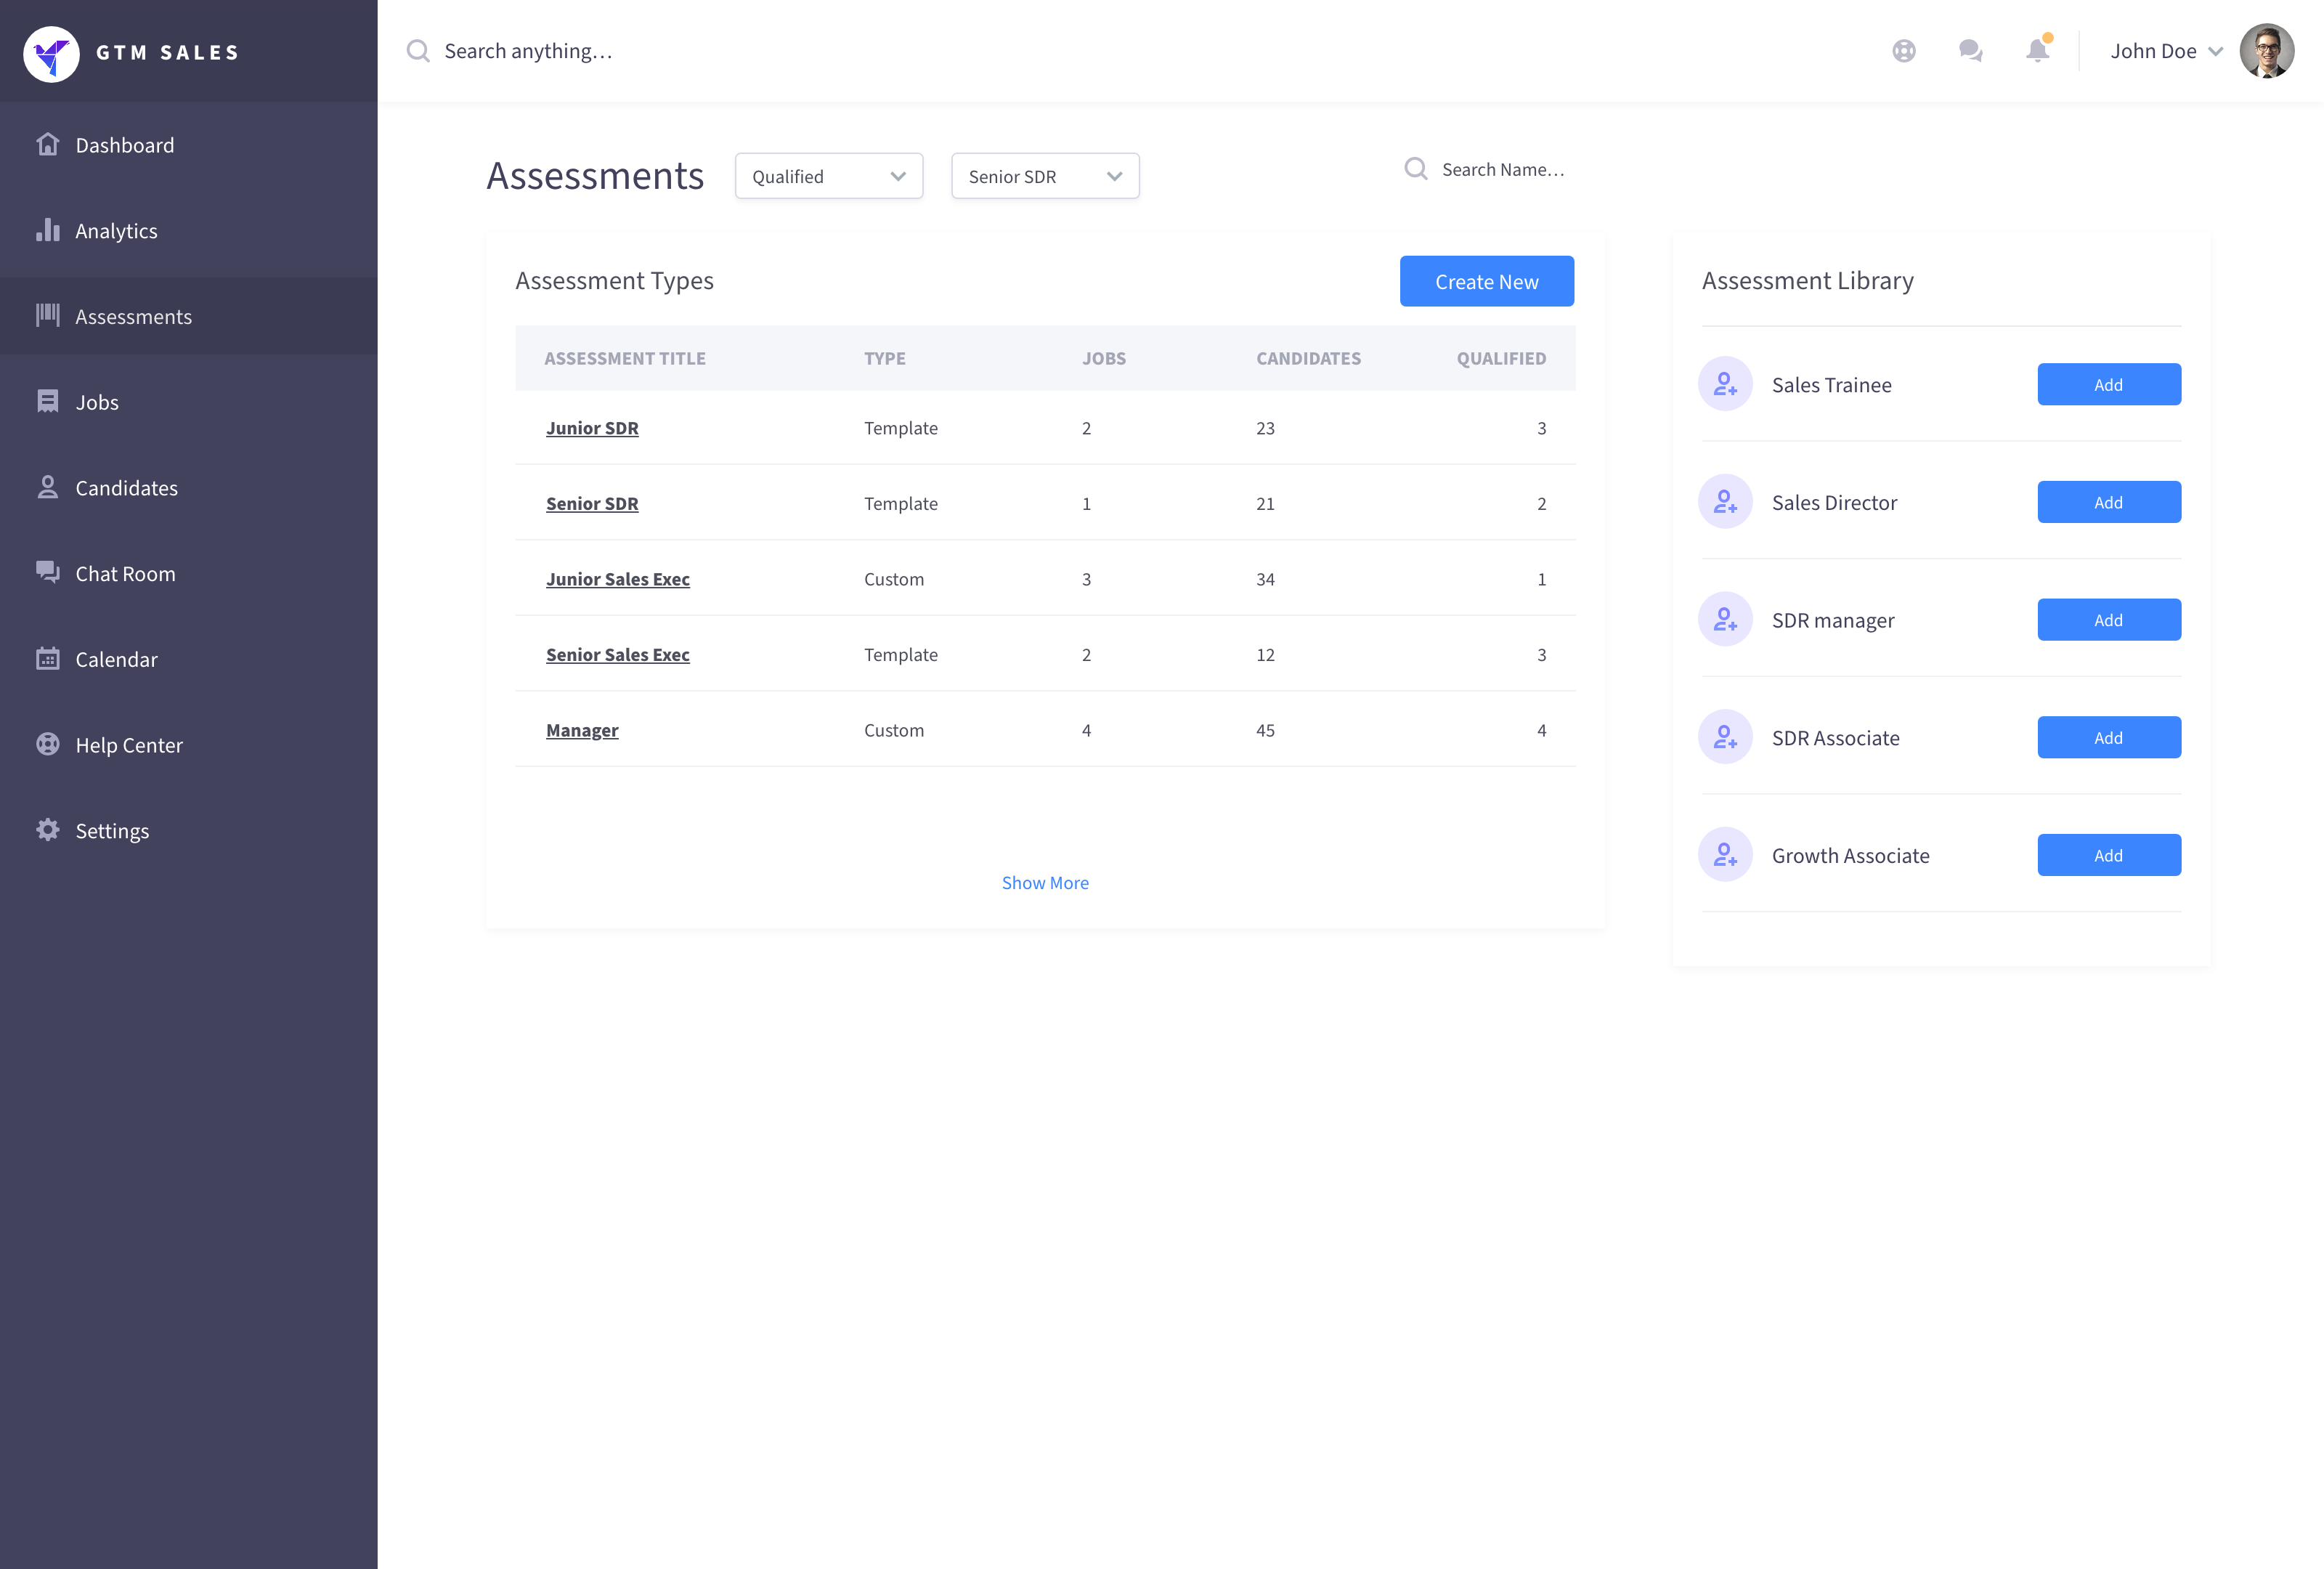Open the Junior Sales Exec link
The width and height of the screenshot is (2324, 1569).
tap(617, 579)
